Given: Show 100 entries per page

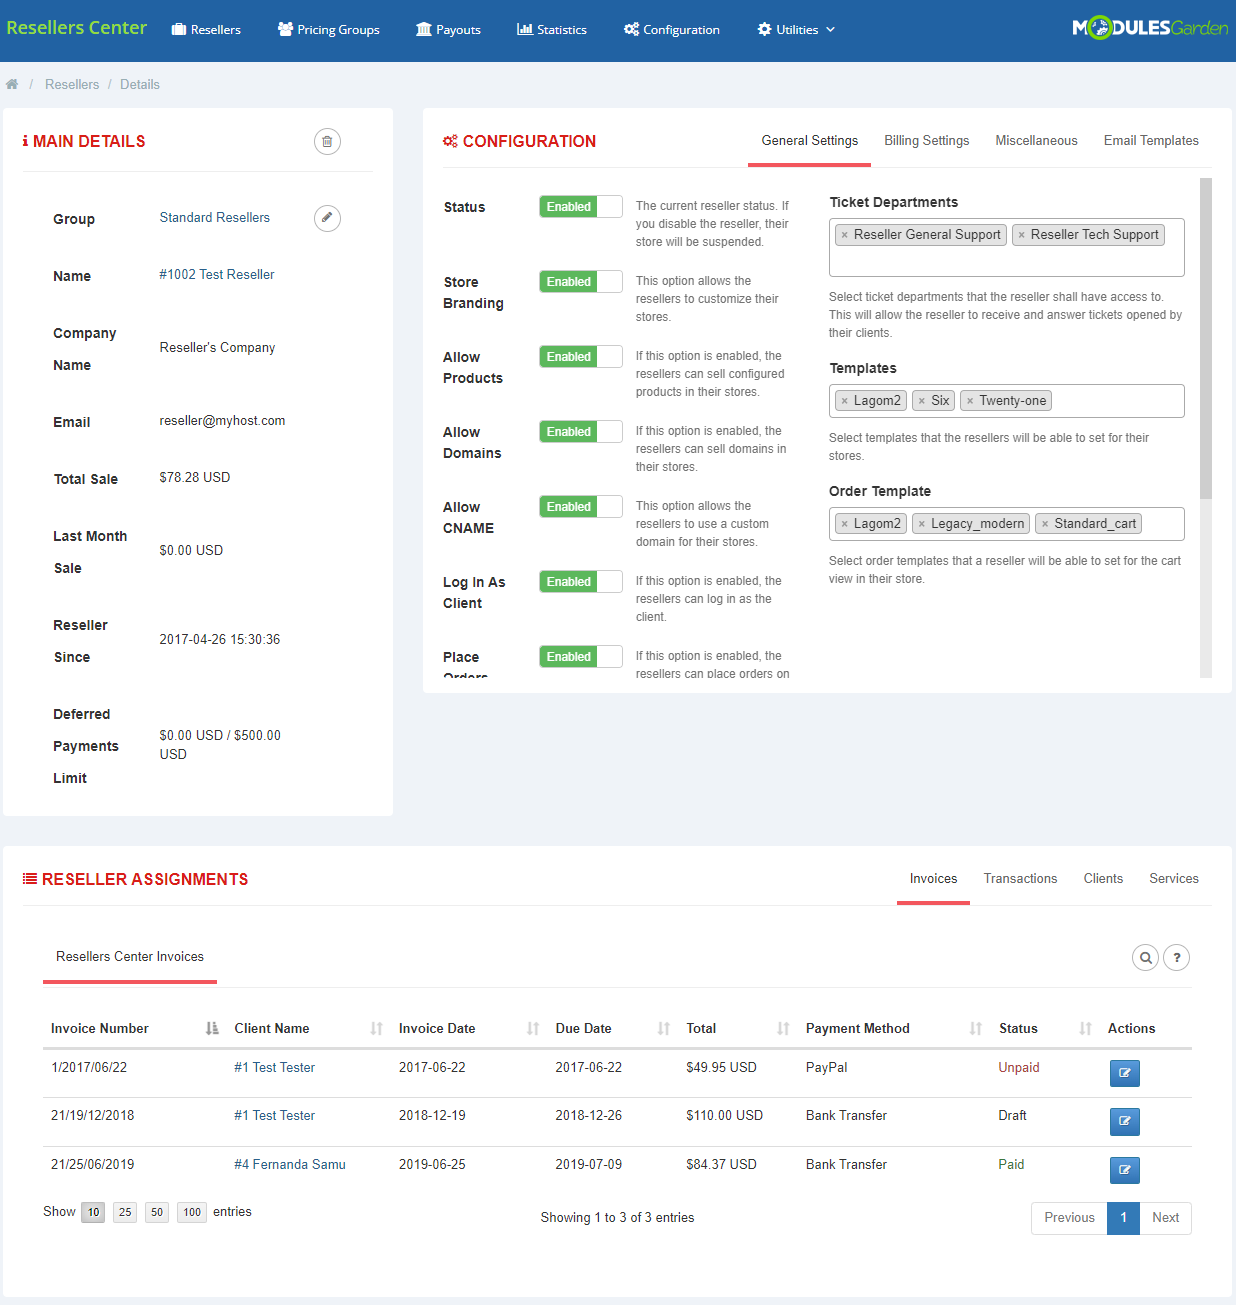Looking at the screenshot, I should (x=192, y=1212).
